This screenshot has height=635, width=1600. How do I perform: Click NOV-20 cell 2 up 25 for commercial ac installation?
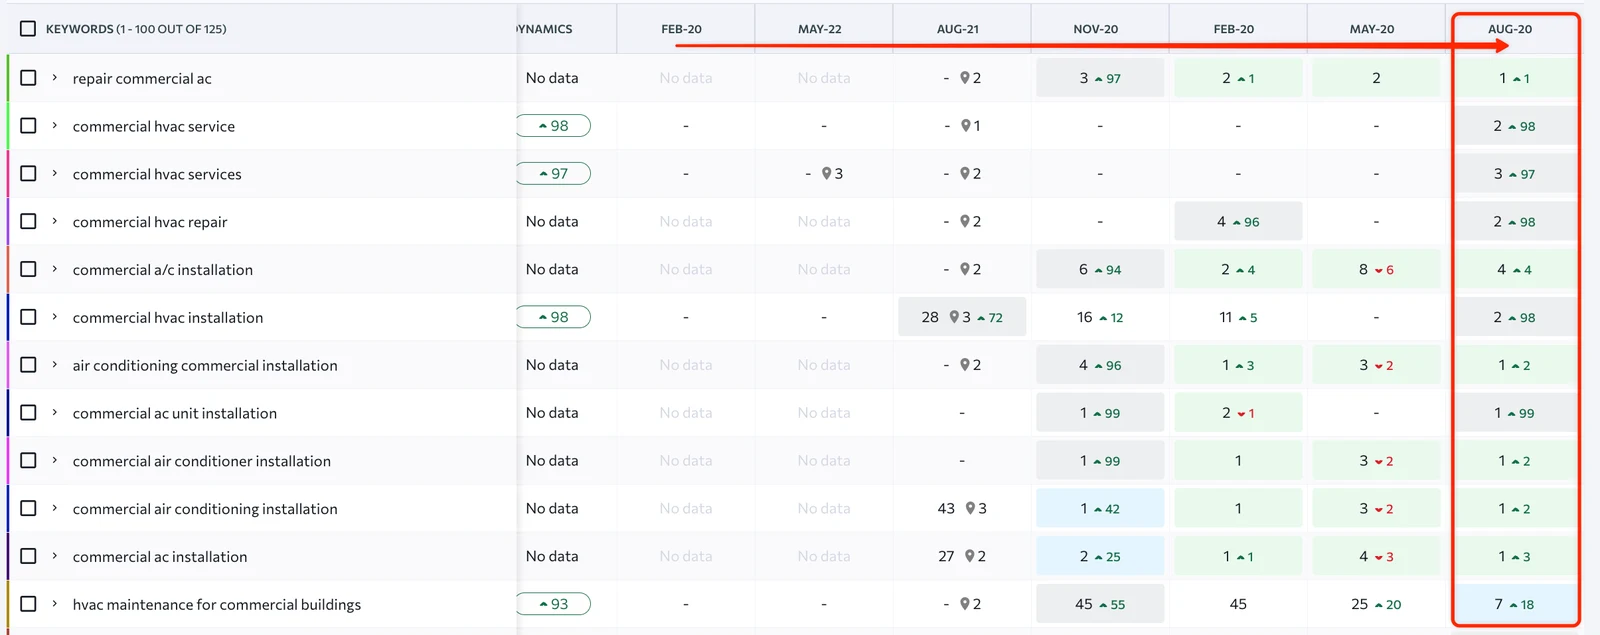1100,556
